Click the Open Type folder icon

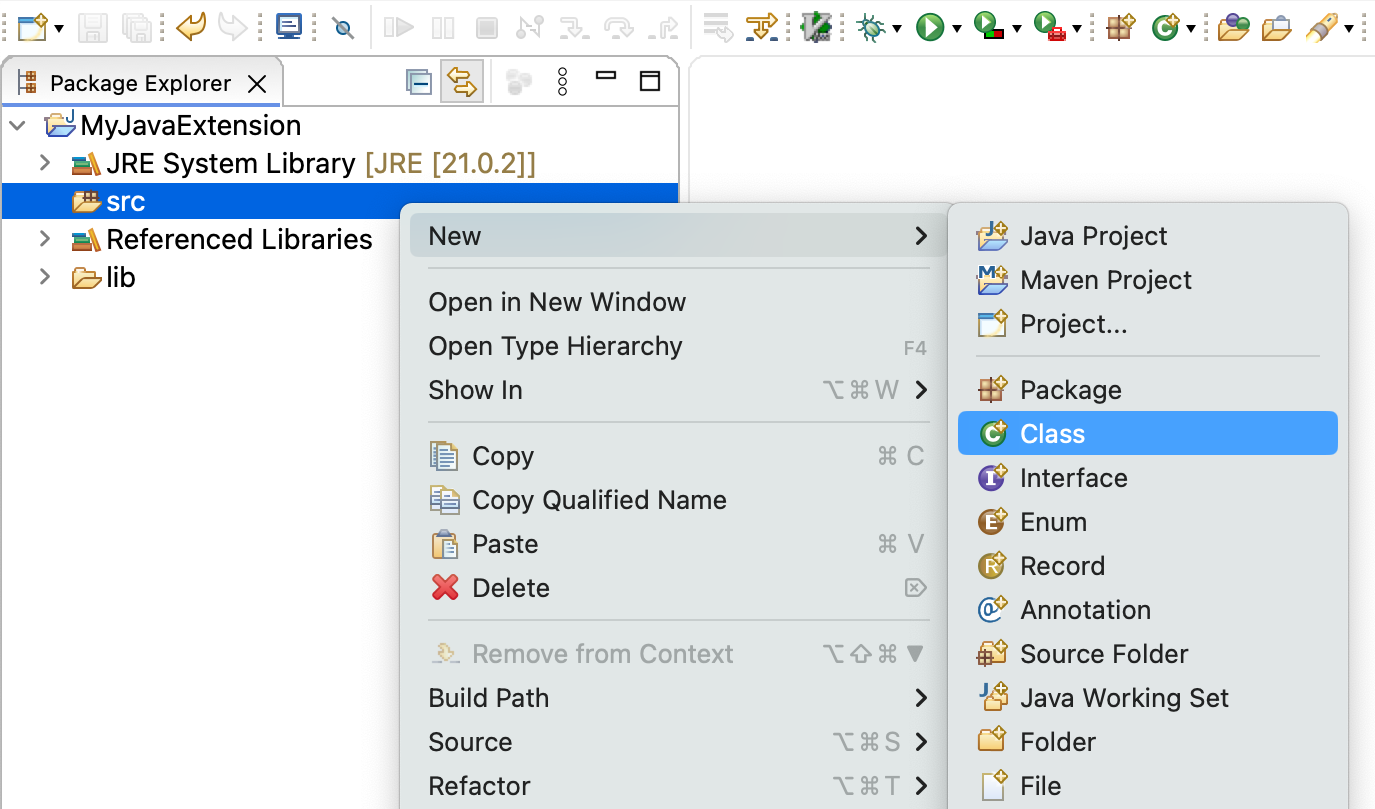coord(1233,27)
